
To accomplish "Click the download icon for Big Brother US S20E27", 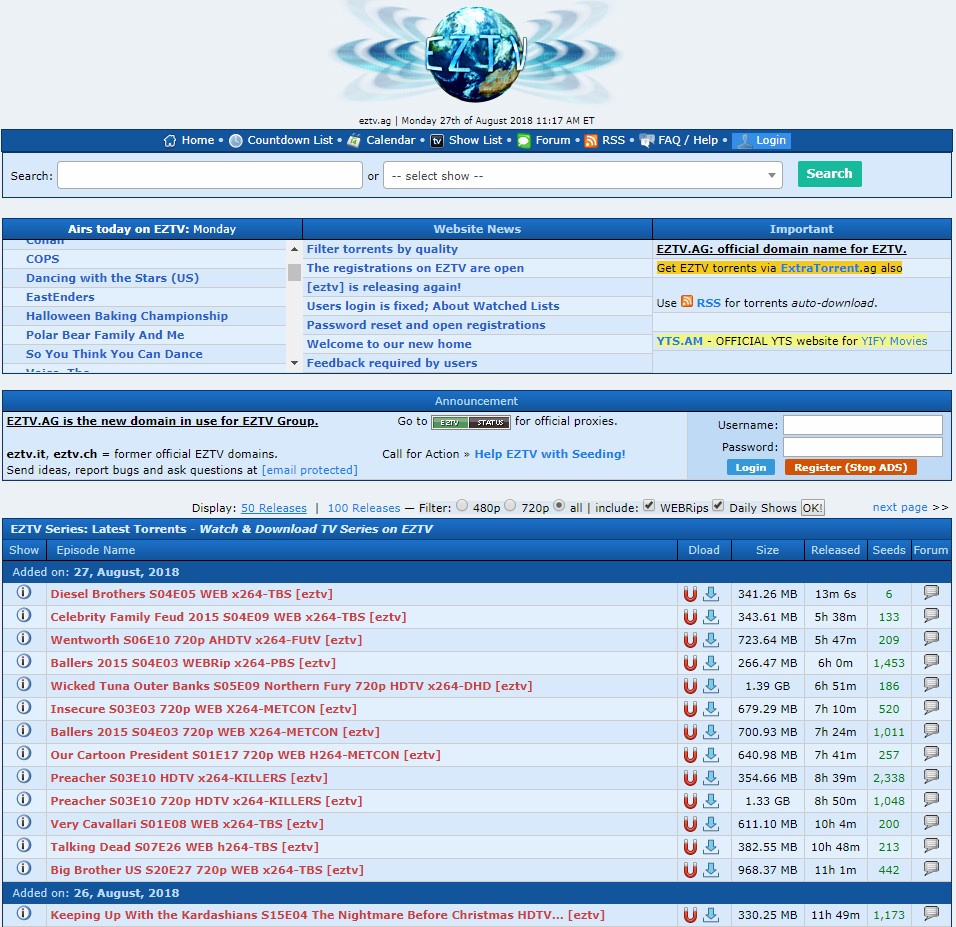I will pyautogui.click(x=711, y=870).
